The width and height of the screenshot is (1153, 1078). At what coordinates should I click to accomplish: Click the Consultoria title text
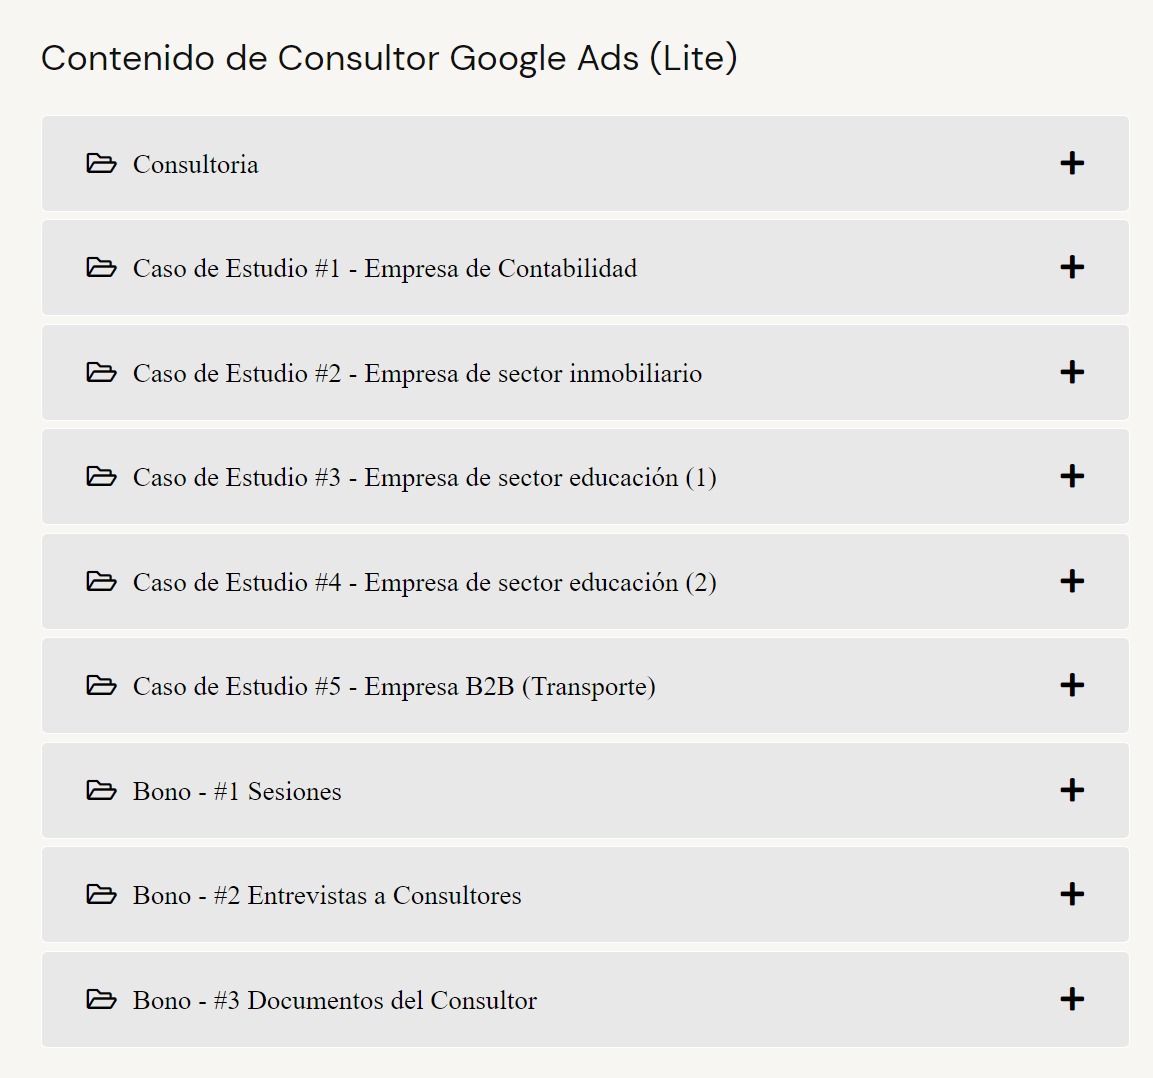(196, 165)
